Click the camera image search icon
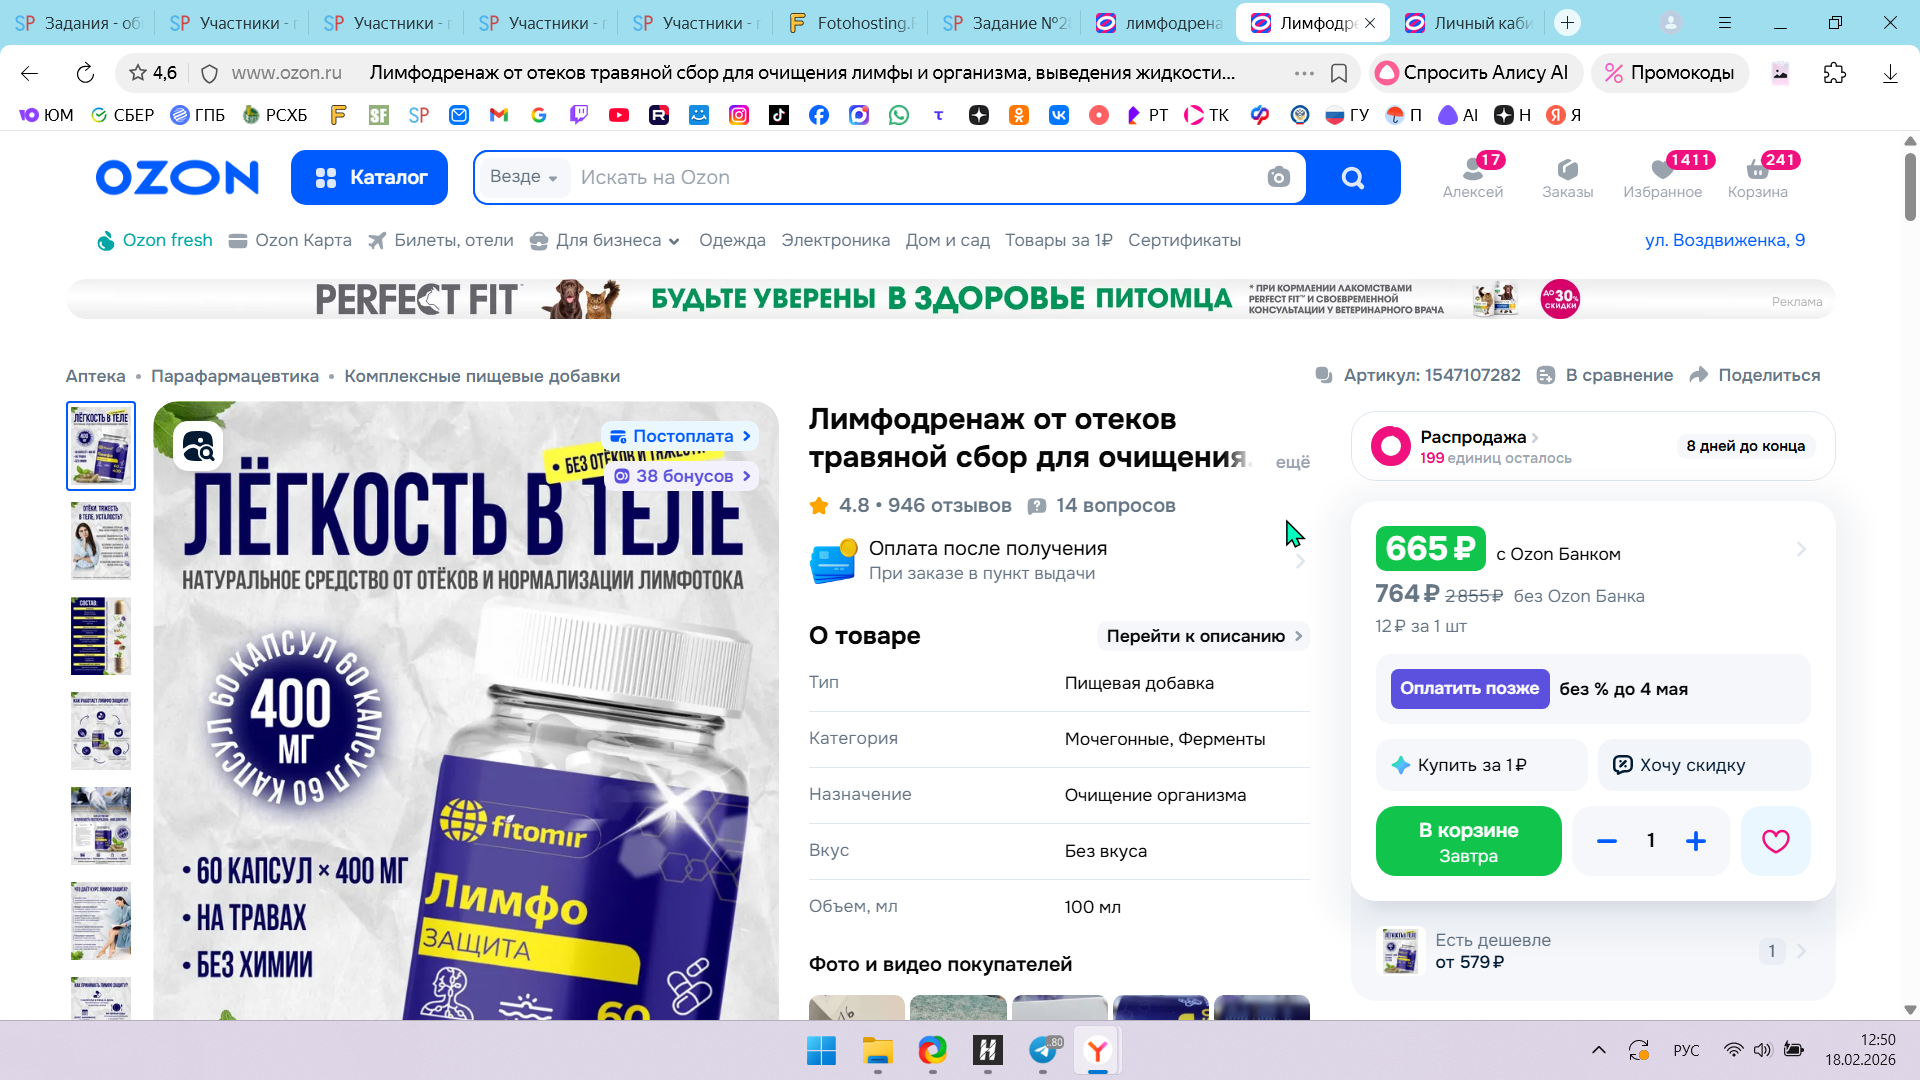1920x1080 pixels. click(1278, 178)
